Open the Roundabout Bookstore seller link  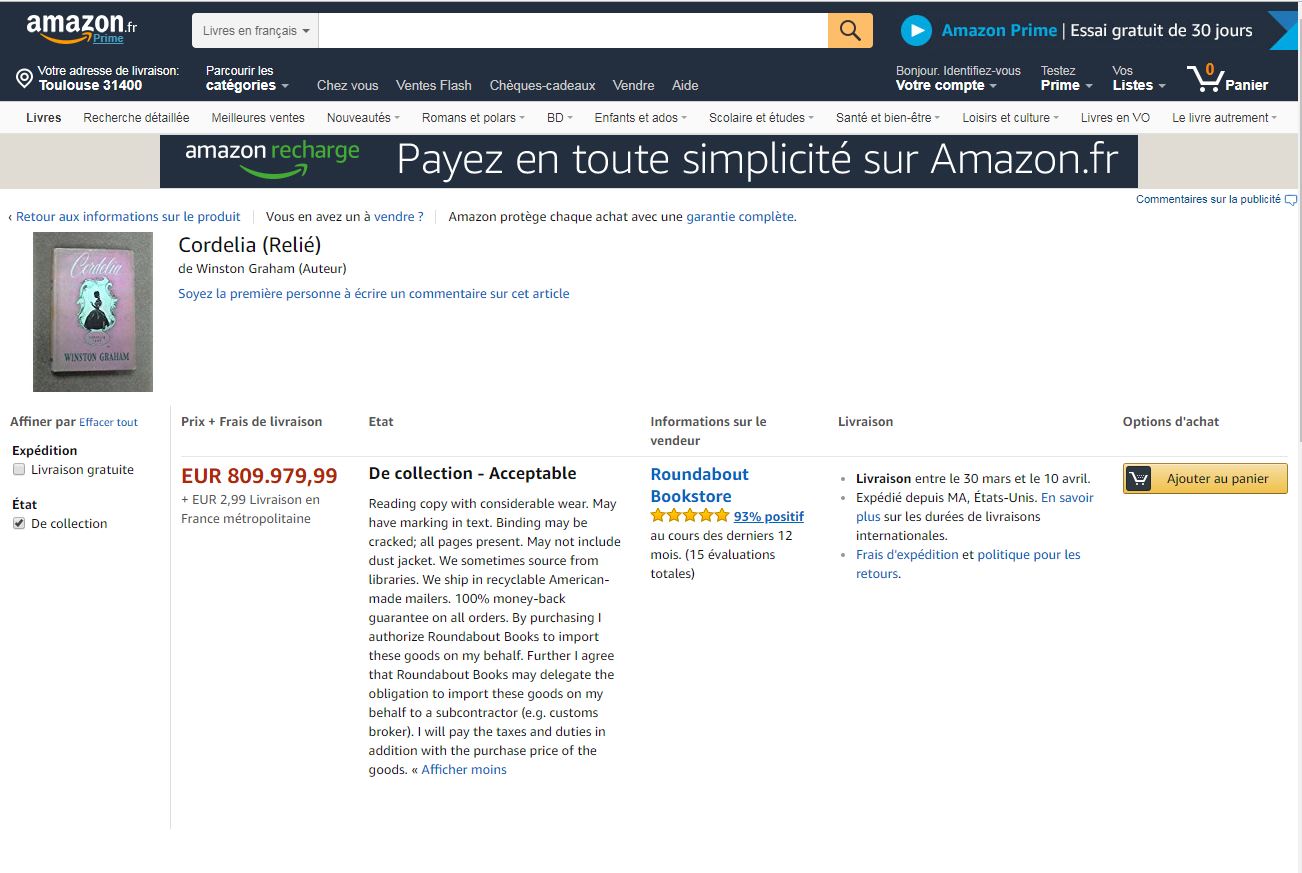pos(700,485)
